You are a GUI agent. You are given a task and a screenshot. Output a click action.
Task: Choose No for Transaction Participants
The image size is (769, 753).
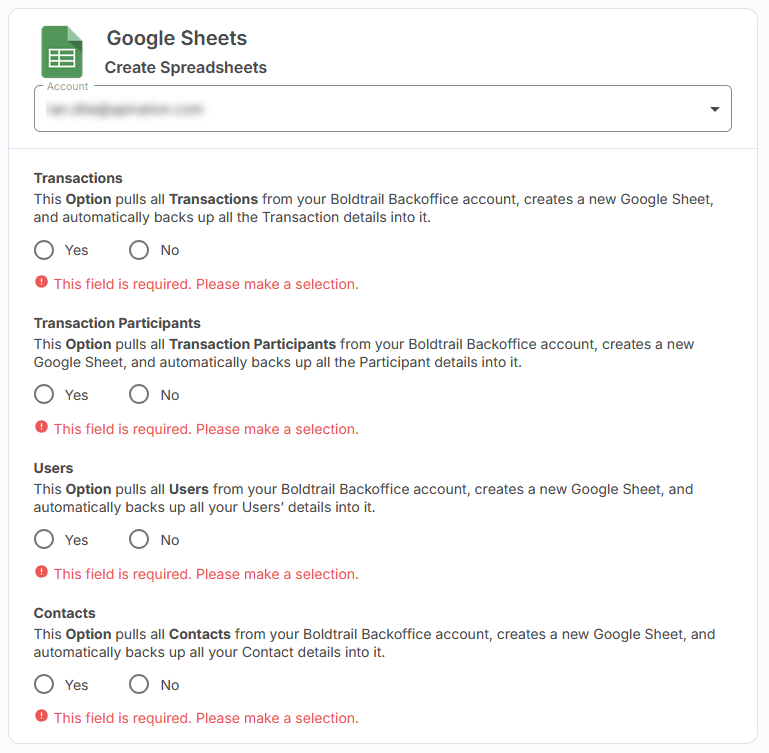[x=139, y=395]
